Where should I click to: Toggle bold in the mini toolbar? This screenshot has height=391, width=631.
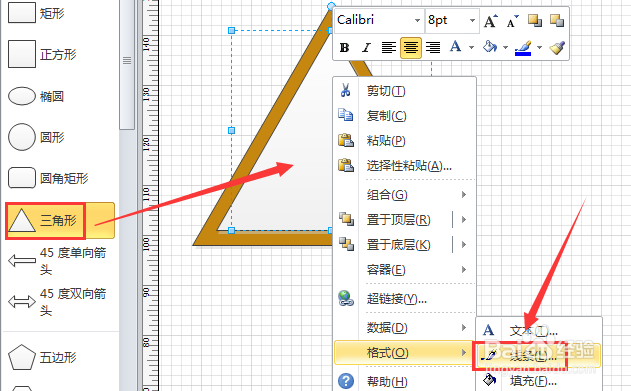pyautogui.click(x=344, y=47)
